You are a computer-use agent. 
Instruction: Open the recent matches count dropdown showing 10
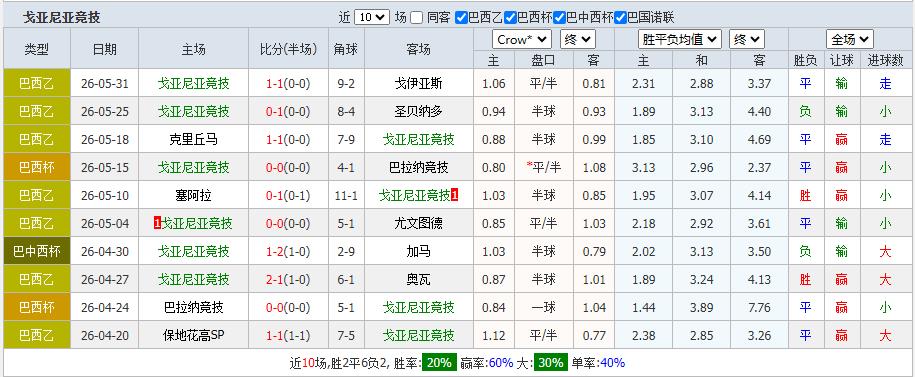pos(372,17)
